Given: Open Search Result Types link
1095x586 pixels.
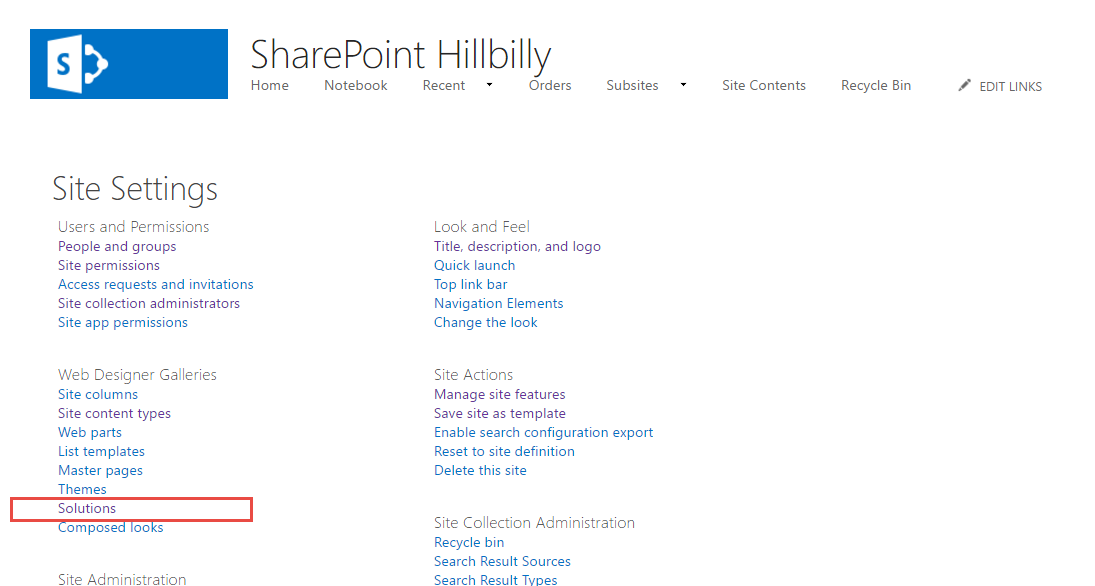Looking at the screenshot, I should 495,580.
